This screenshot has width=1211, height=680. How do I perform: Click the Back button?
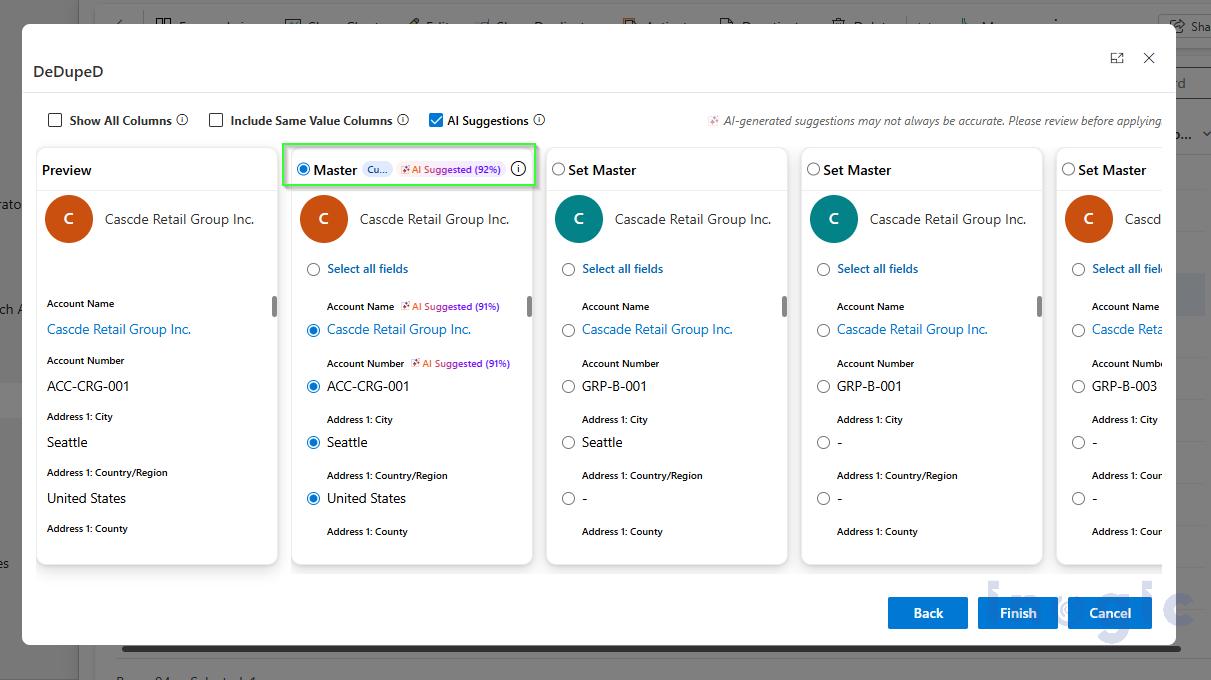[928, 613]
